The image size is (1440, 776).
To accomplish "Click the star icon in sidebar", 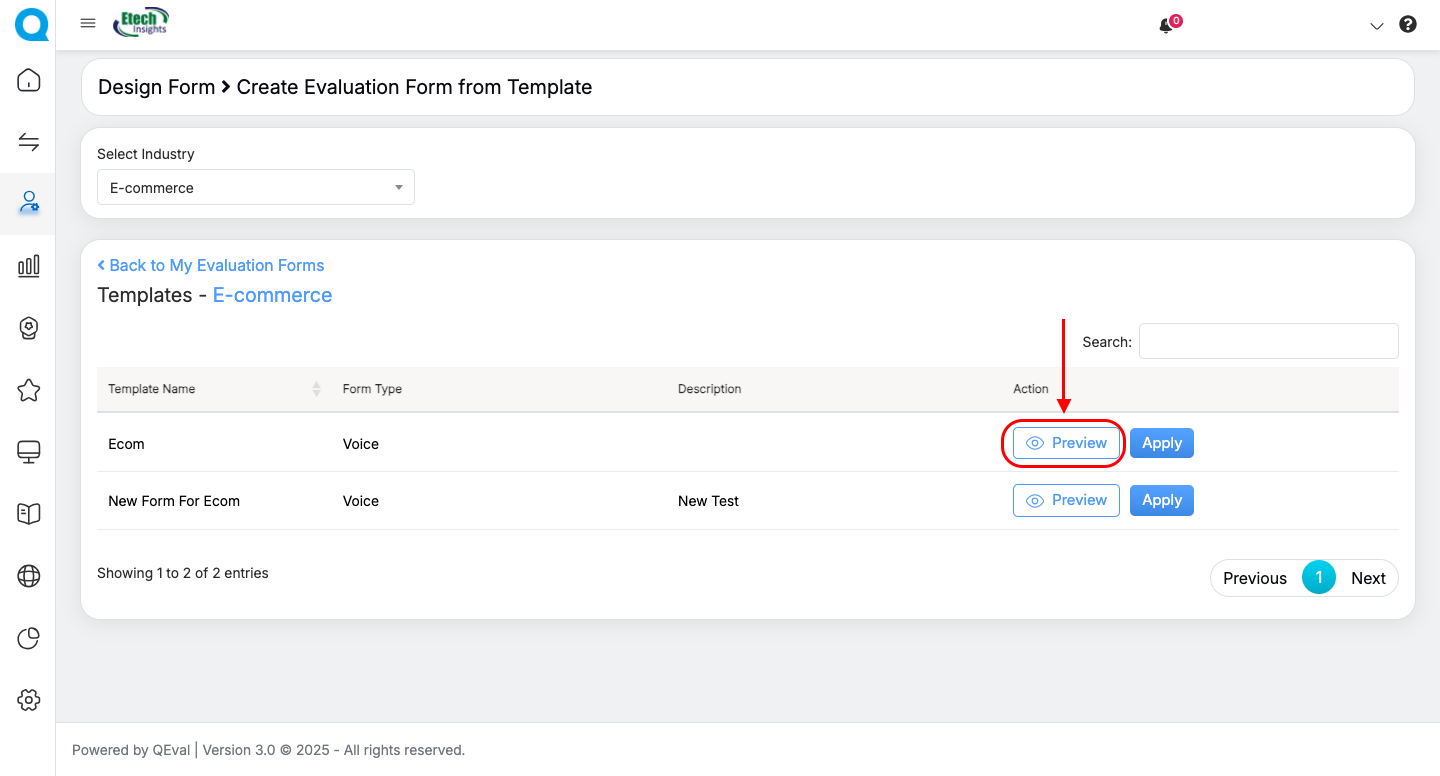I will click(29, 390).
